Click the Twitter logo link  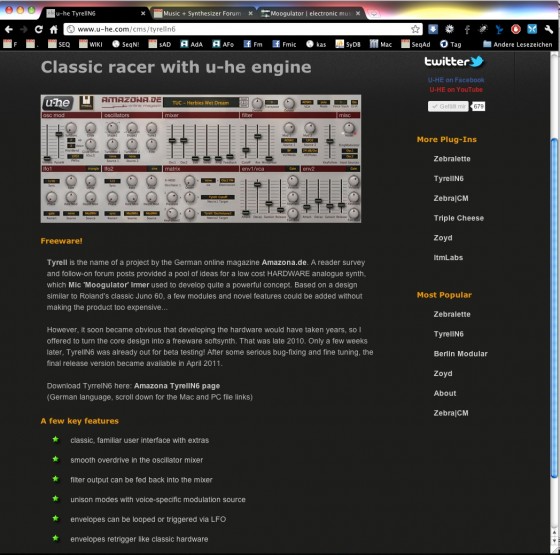coord(454,61)
